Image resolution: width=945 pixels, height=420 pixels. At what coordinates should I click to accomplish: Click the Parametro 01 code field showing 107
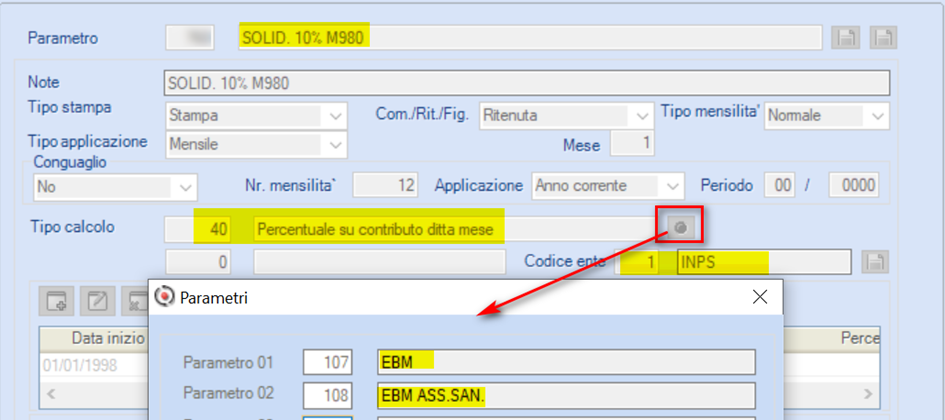point(327,362)
